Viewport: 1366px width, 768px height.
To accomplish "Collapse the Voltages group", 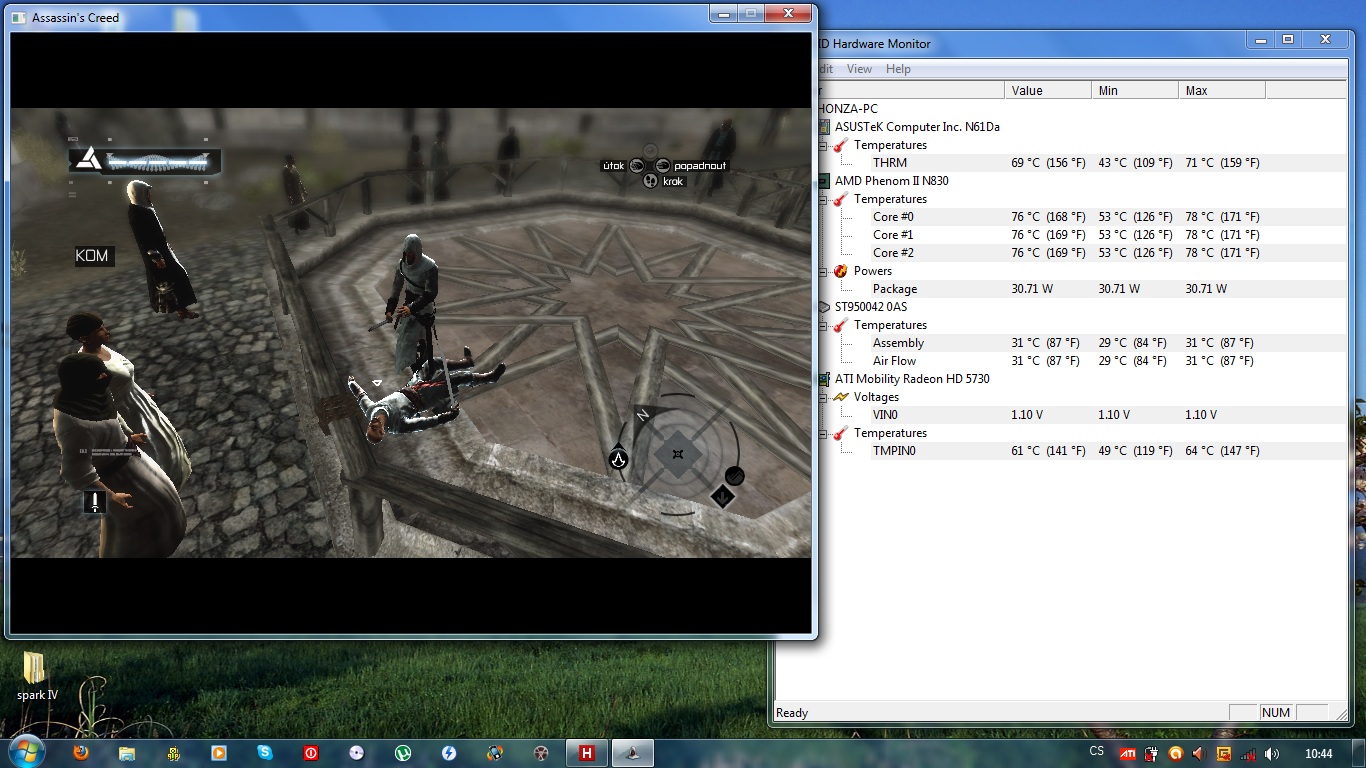I will coord(823,397).
